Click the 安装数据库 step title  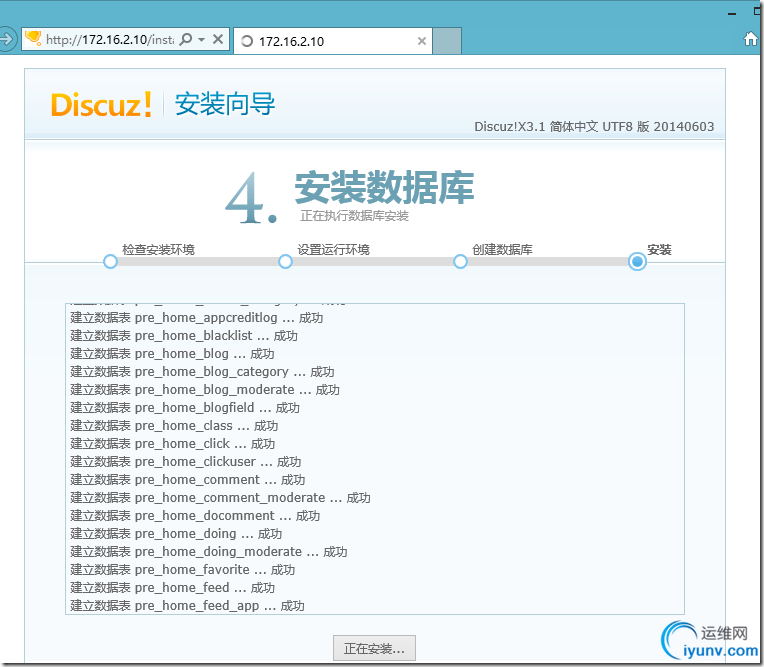(384, 188)
